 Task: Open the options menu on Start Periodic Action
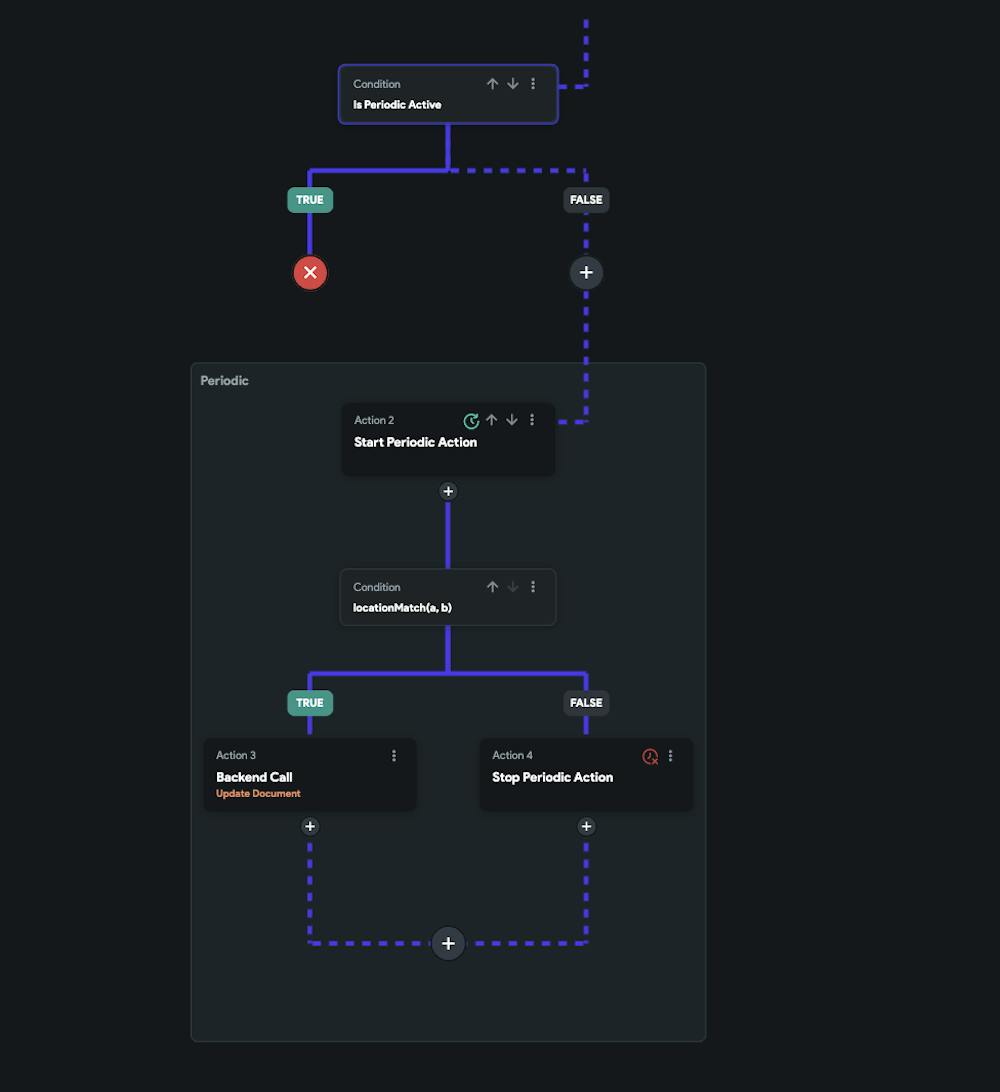531,420
